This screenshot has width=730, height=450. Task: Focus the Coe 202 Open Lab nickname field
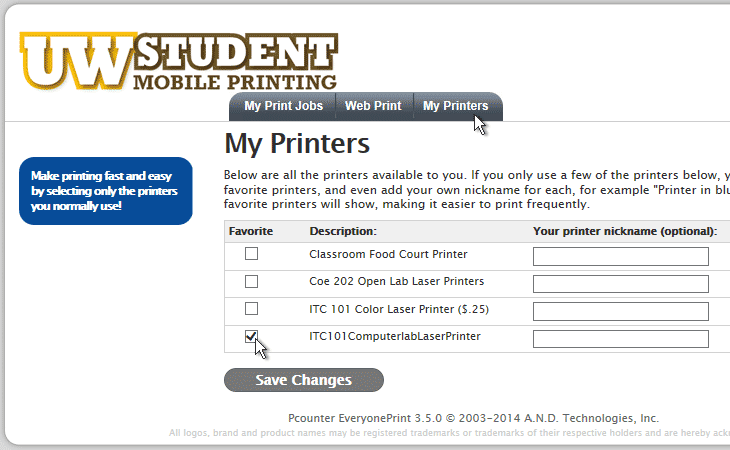click(621, 284)
